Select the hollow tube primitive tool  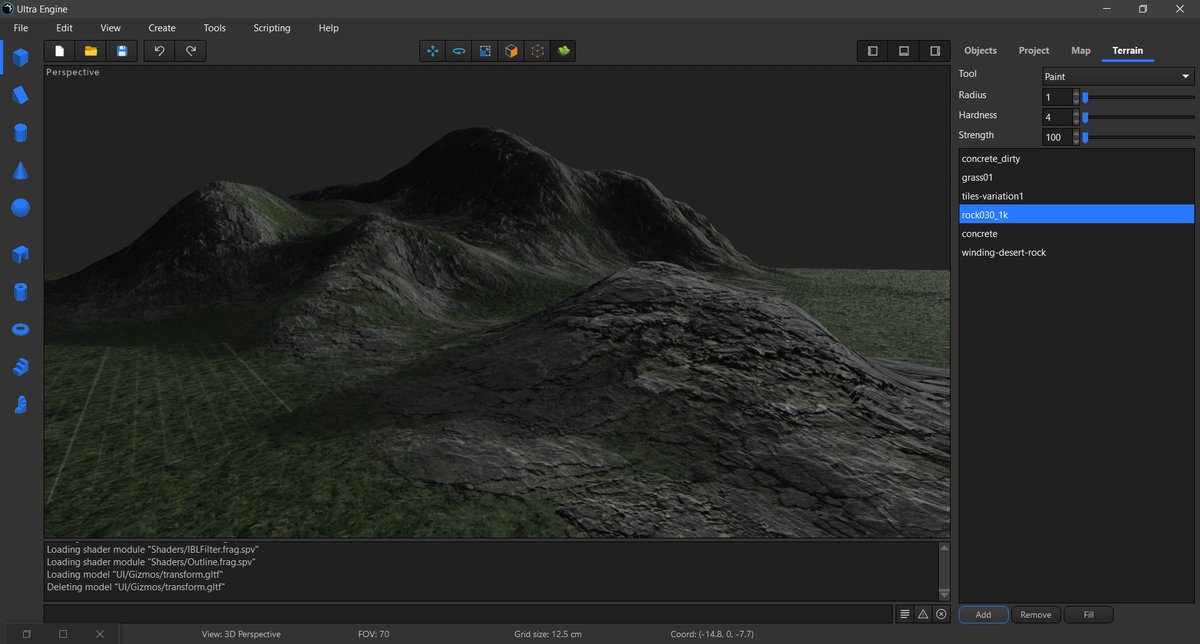[x=20, y=291]
